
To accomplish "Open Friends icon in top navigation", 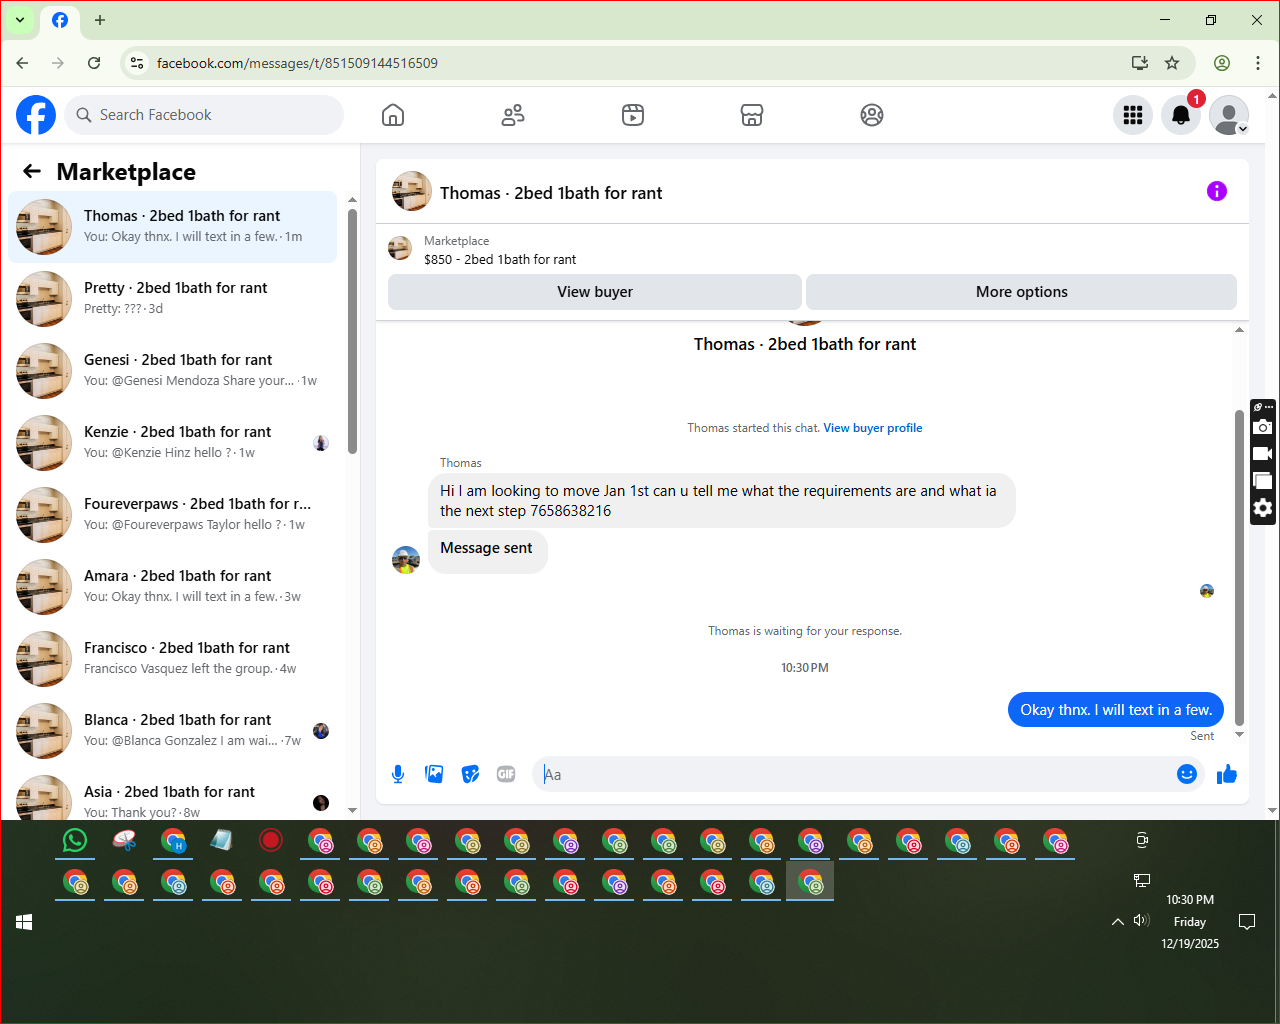I will click(513, 115).
